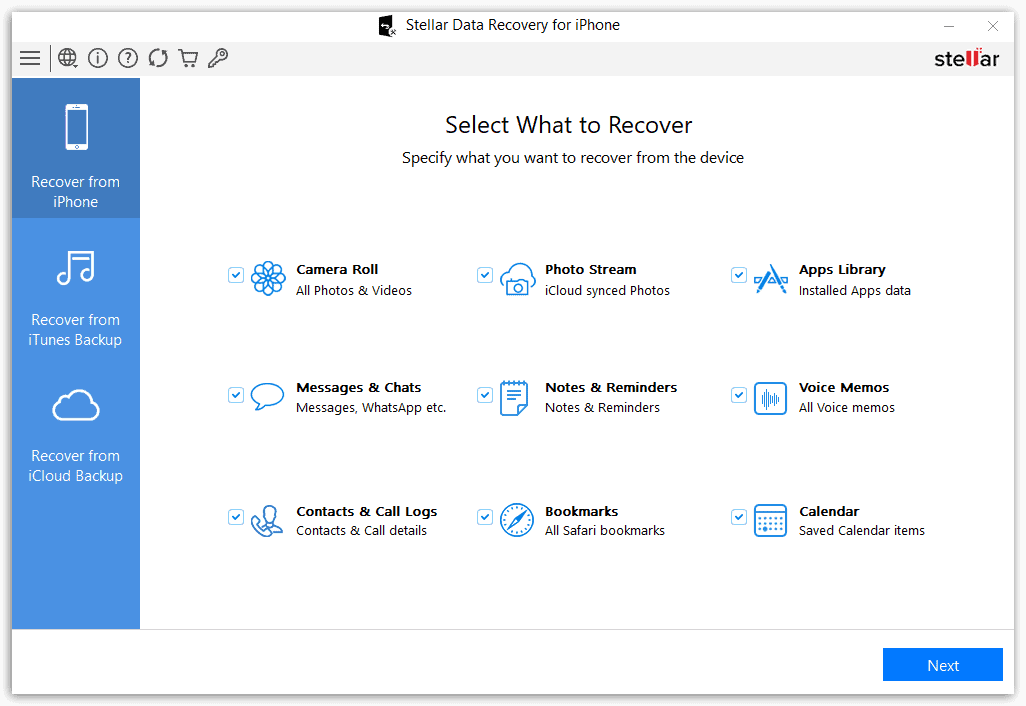Click 'Saved Calendar items' text

coord(862,531)
